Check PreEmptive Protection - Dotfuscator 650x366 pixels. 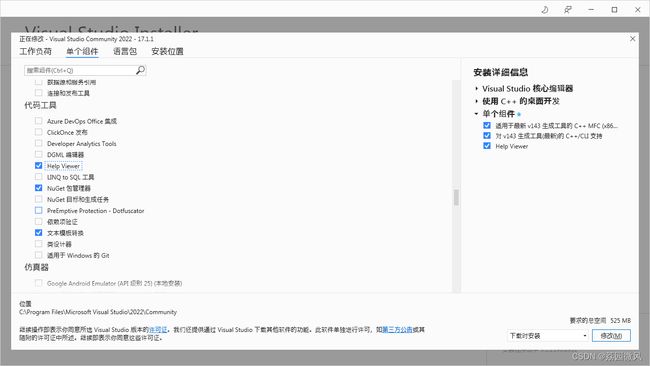[39, 210]
